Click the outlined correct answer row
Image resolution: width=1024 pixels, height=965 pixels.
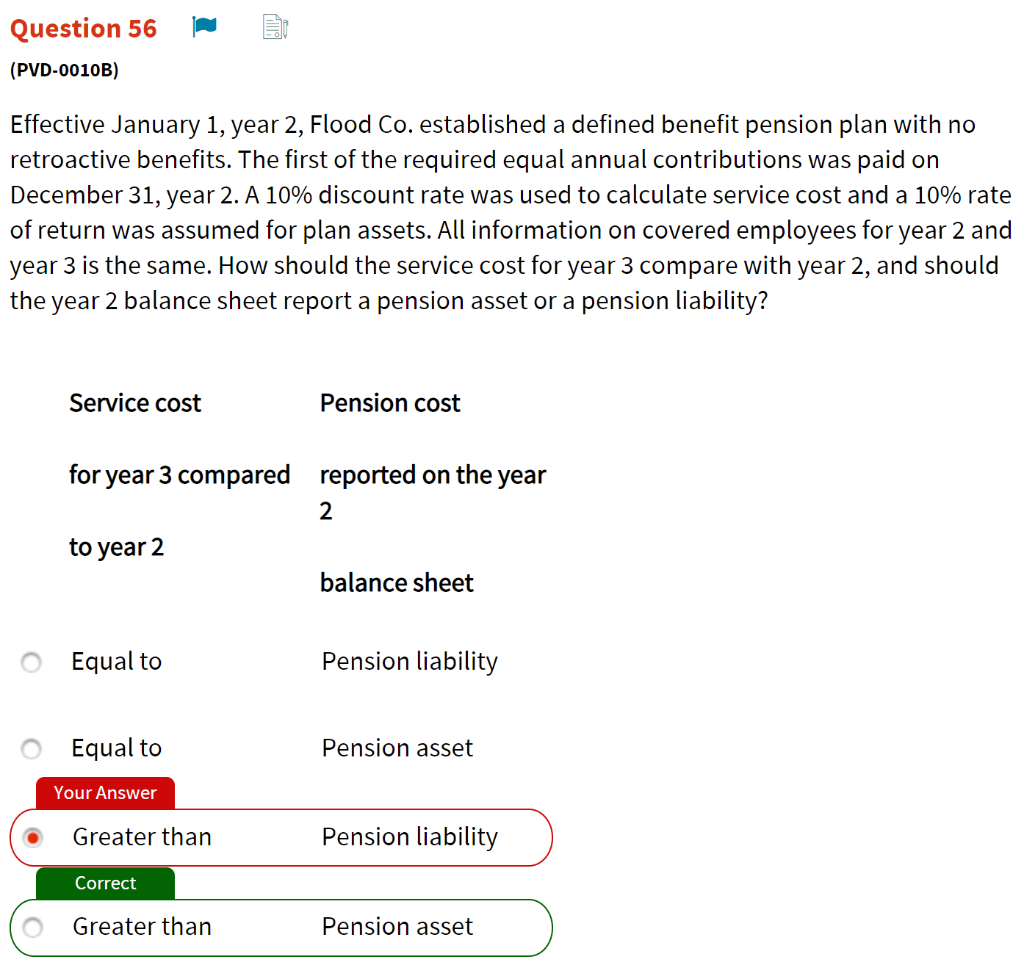point(280,927)
